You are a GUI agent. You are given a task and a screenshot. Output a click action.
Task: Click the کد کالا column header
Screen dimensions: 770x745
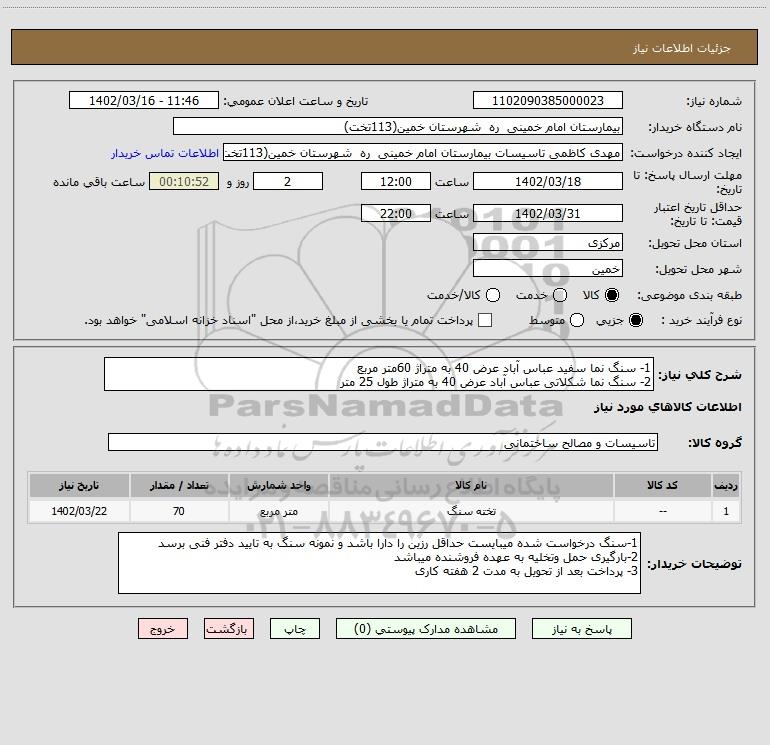[662, 485]
